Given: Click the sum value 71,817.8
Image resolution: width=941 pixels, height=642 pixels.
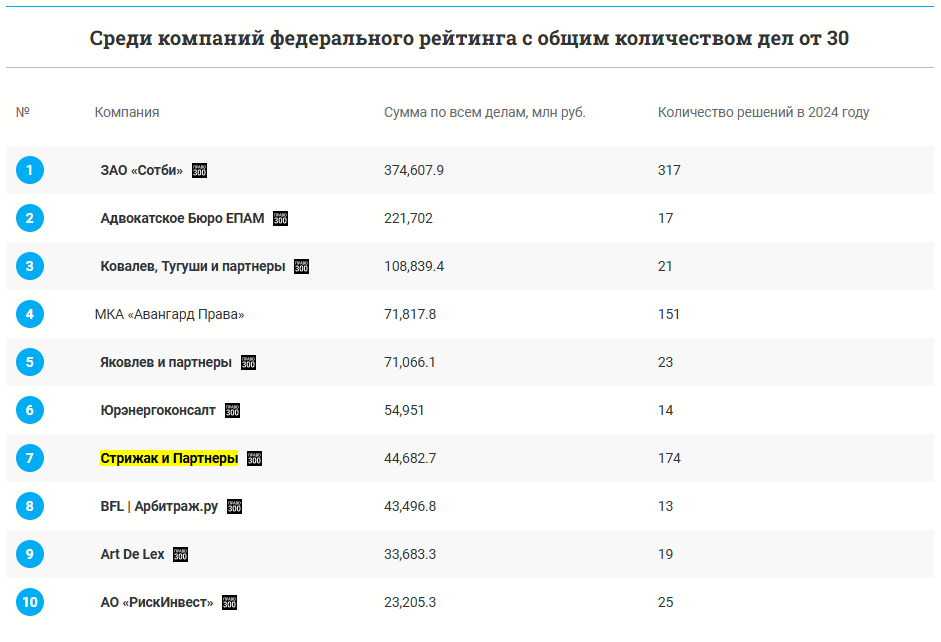Looking at the screenshot, I should pyautogui.click(x=410, y=314).
